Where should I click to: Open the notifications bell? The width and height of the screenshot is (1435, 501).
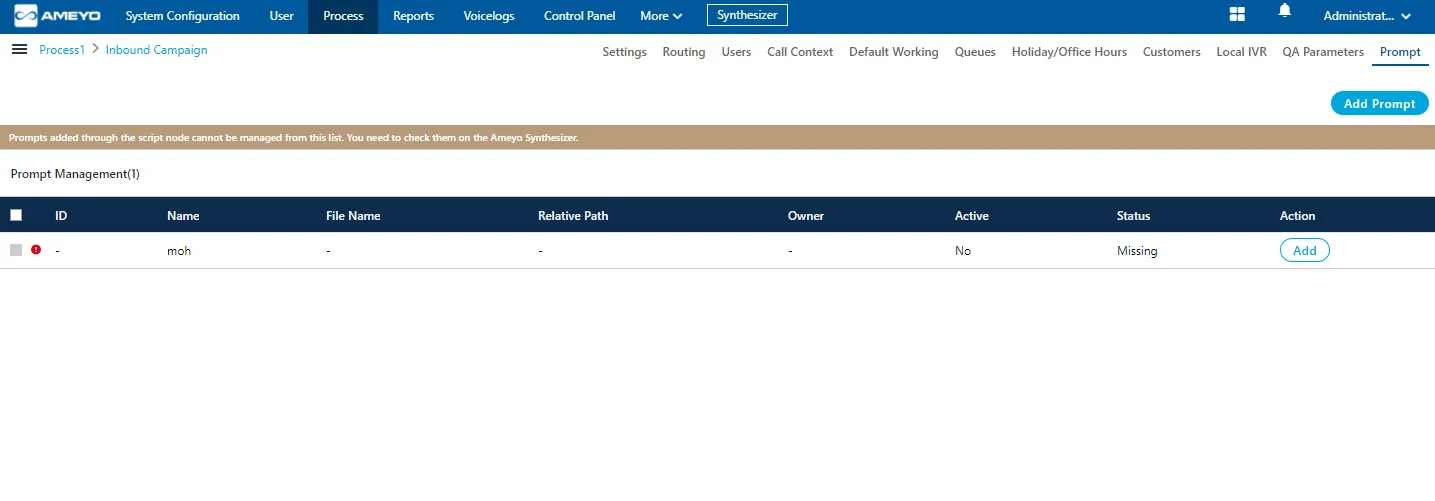(x=1285, y=11)
